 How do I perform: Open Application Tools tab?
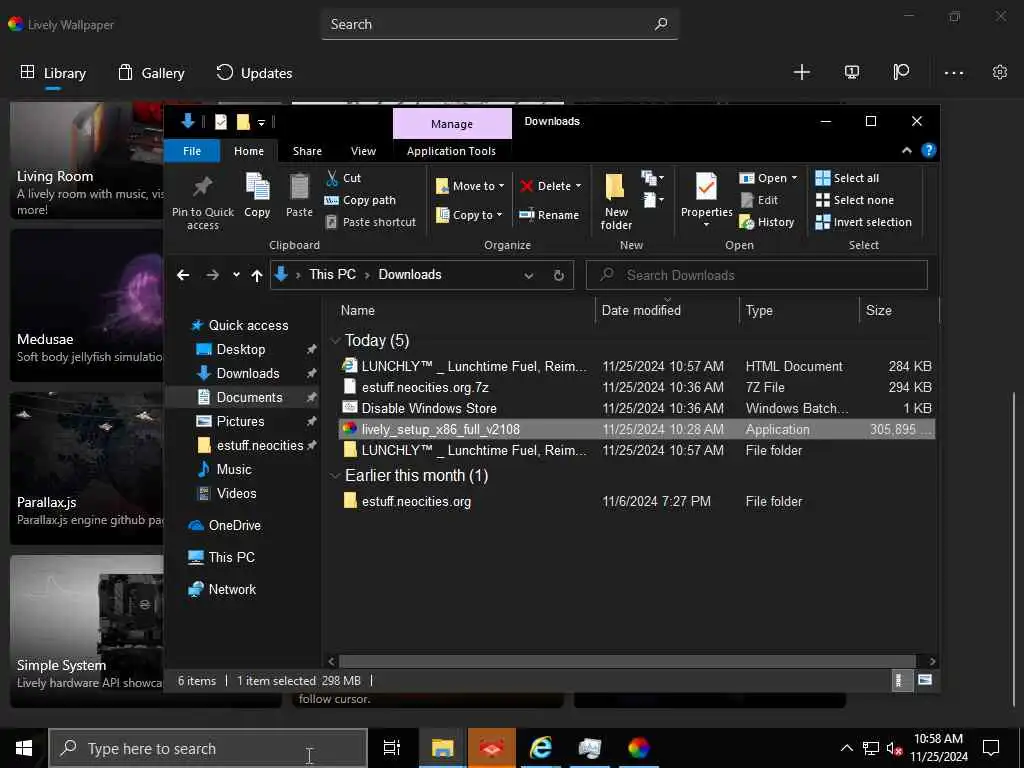(451, 151)
